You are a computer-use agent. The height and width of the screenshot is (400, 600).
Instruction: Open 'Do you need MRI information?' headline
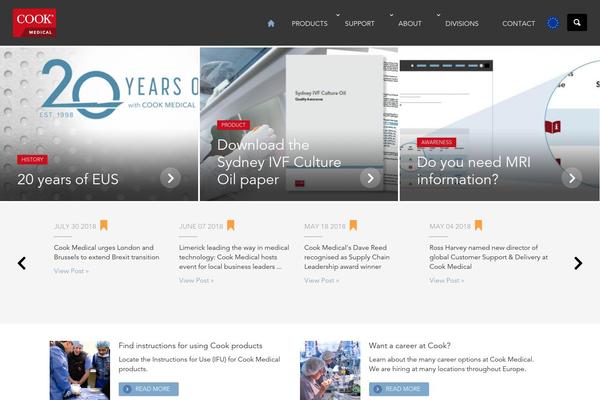(x=474, y=171)
